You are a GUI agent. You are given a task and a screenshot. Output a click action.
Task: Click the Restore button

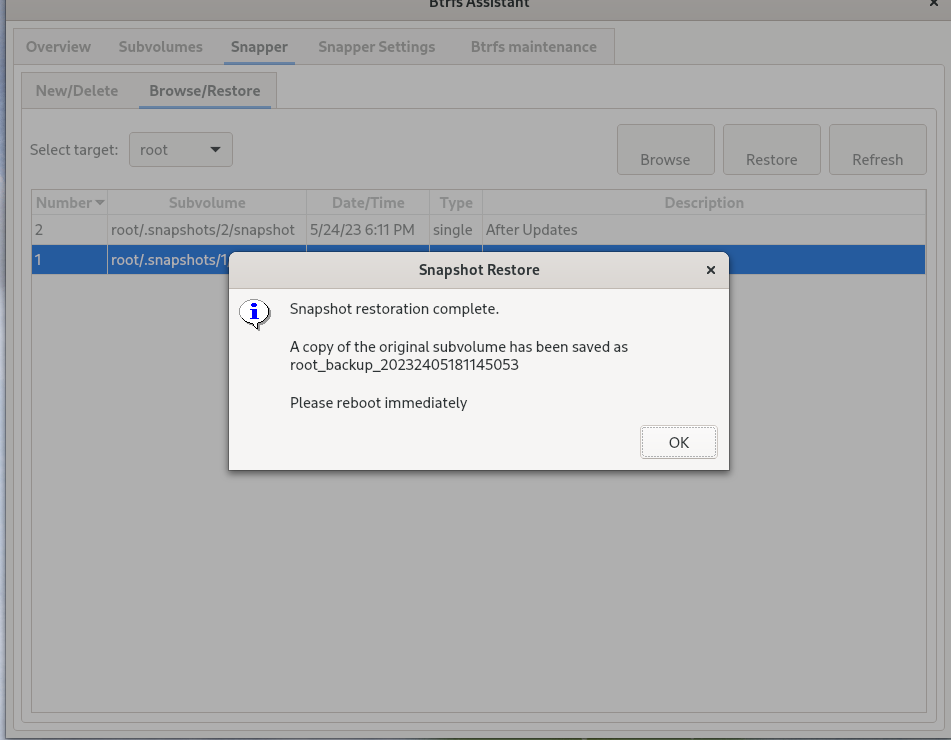[771, 150]
